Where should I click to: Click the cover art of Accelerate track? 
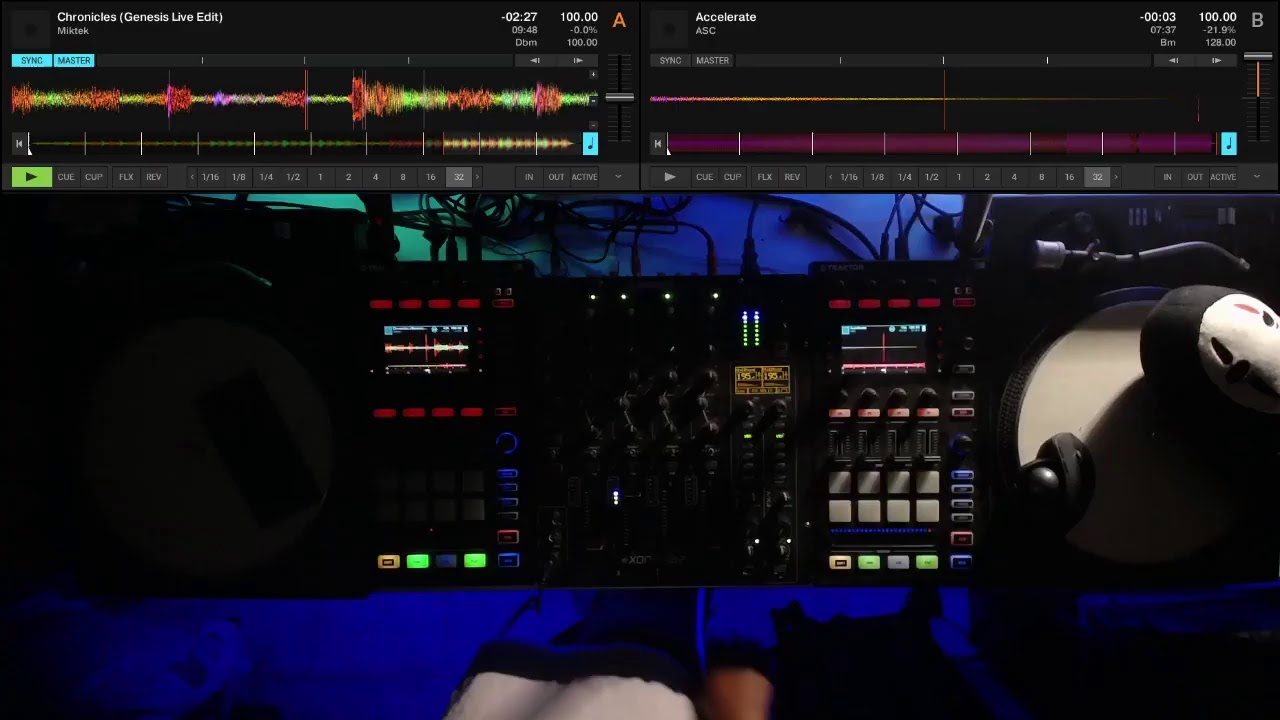(x=669, y=28)
